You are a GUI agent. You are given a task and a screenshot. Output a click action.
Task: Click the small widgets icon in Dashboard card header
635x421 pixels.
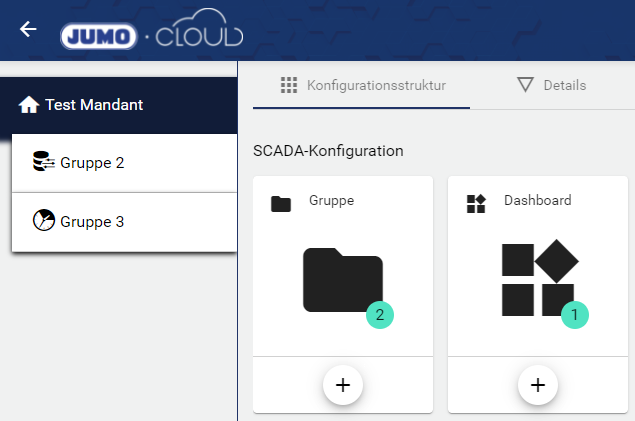pyautogui.click(x=476, y=203)
